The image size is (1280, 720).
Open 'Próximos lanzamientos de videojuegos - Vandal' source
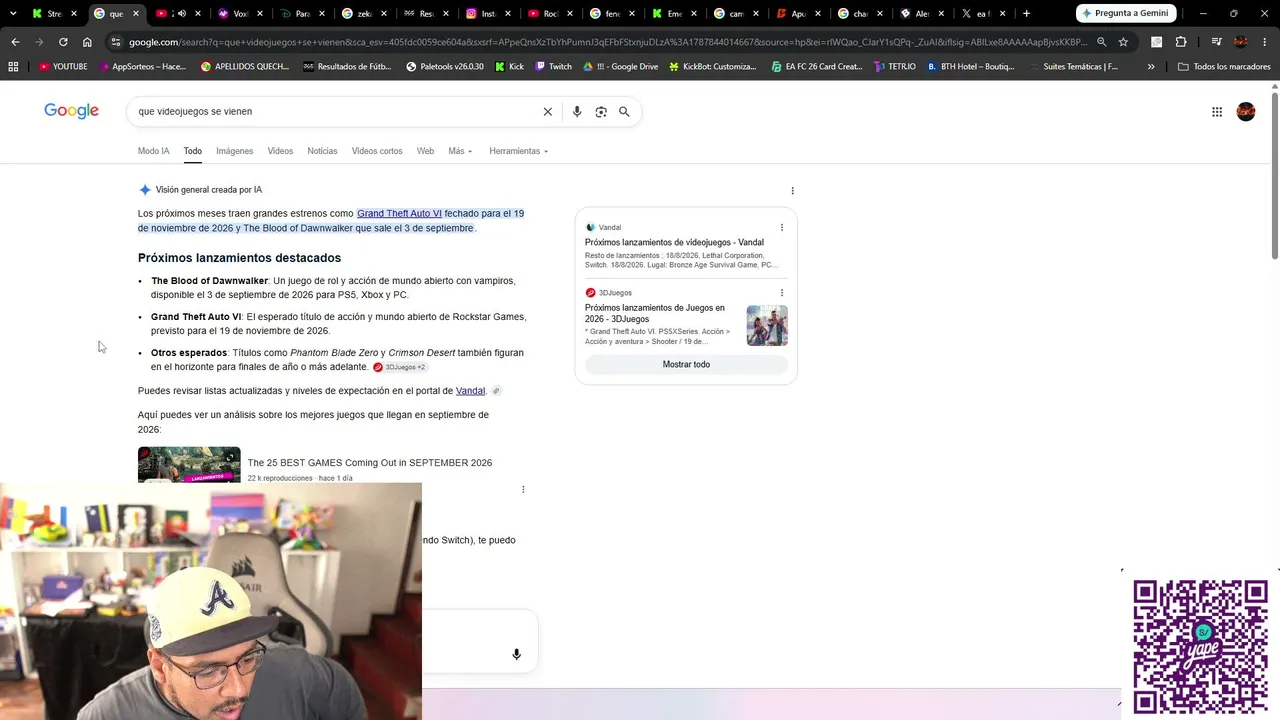(x=674, y=243)
